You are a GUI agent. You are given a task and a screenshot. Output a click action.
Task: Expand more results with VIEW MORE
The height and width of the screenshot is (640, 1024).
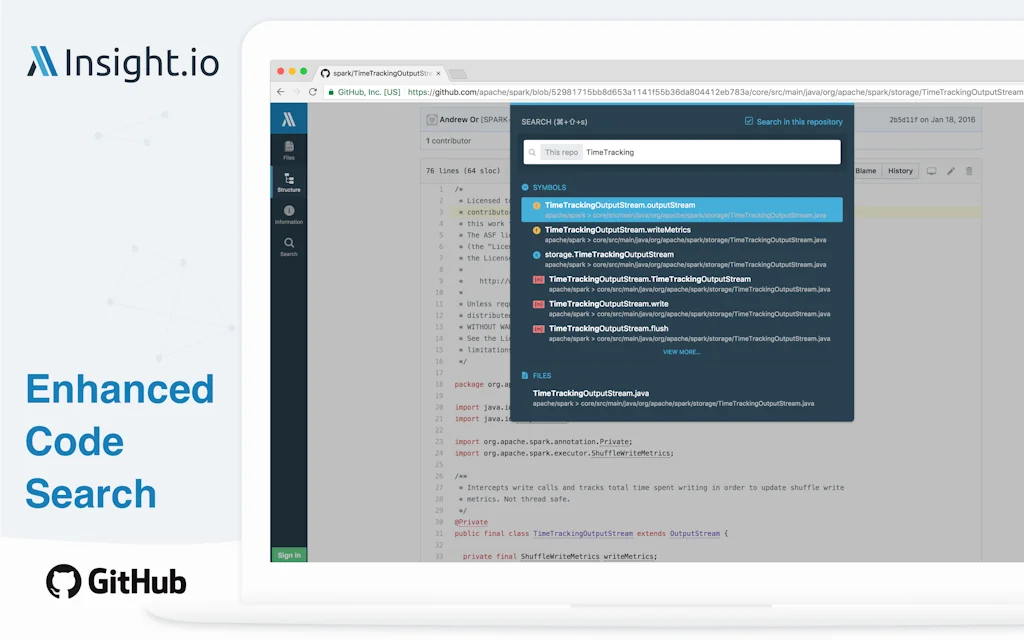[681, 352]
